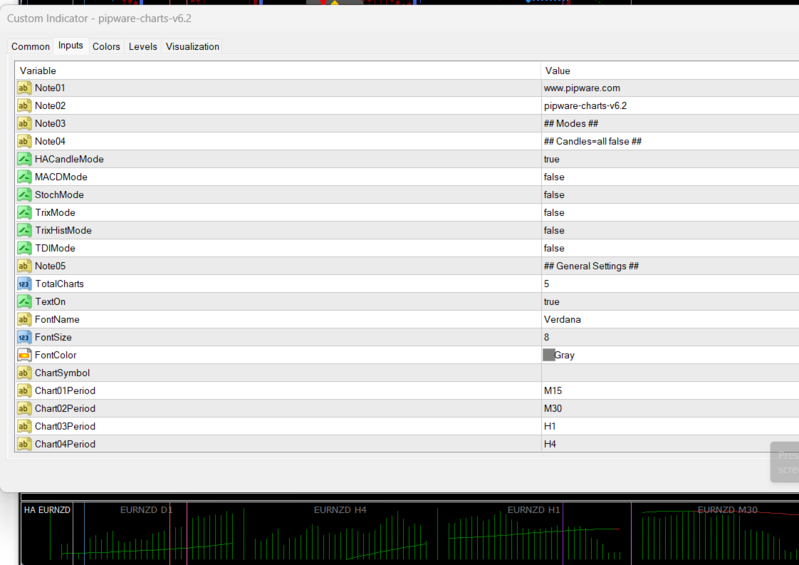Select the Inputs tab
The width and height of the screenshot is (799, 565).
(x=70, y=45)
